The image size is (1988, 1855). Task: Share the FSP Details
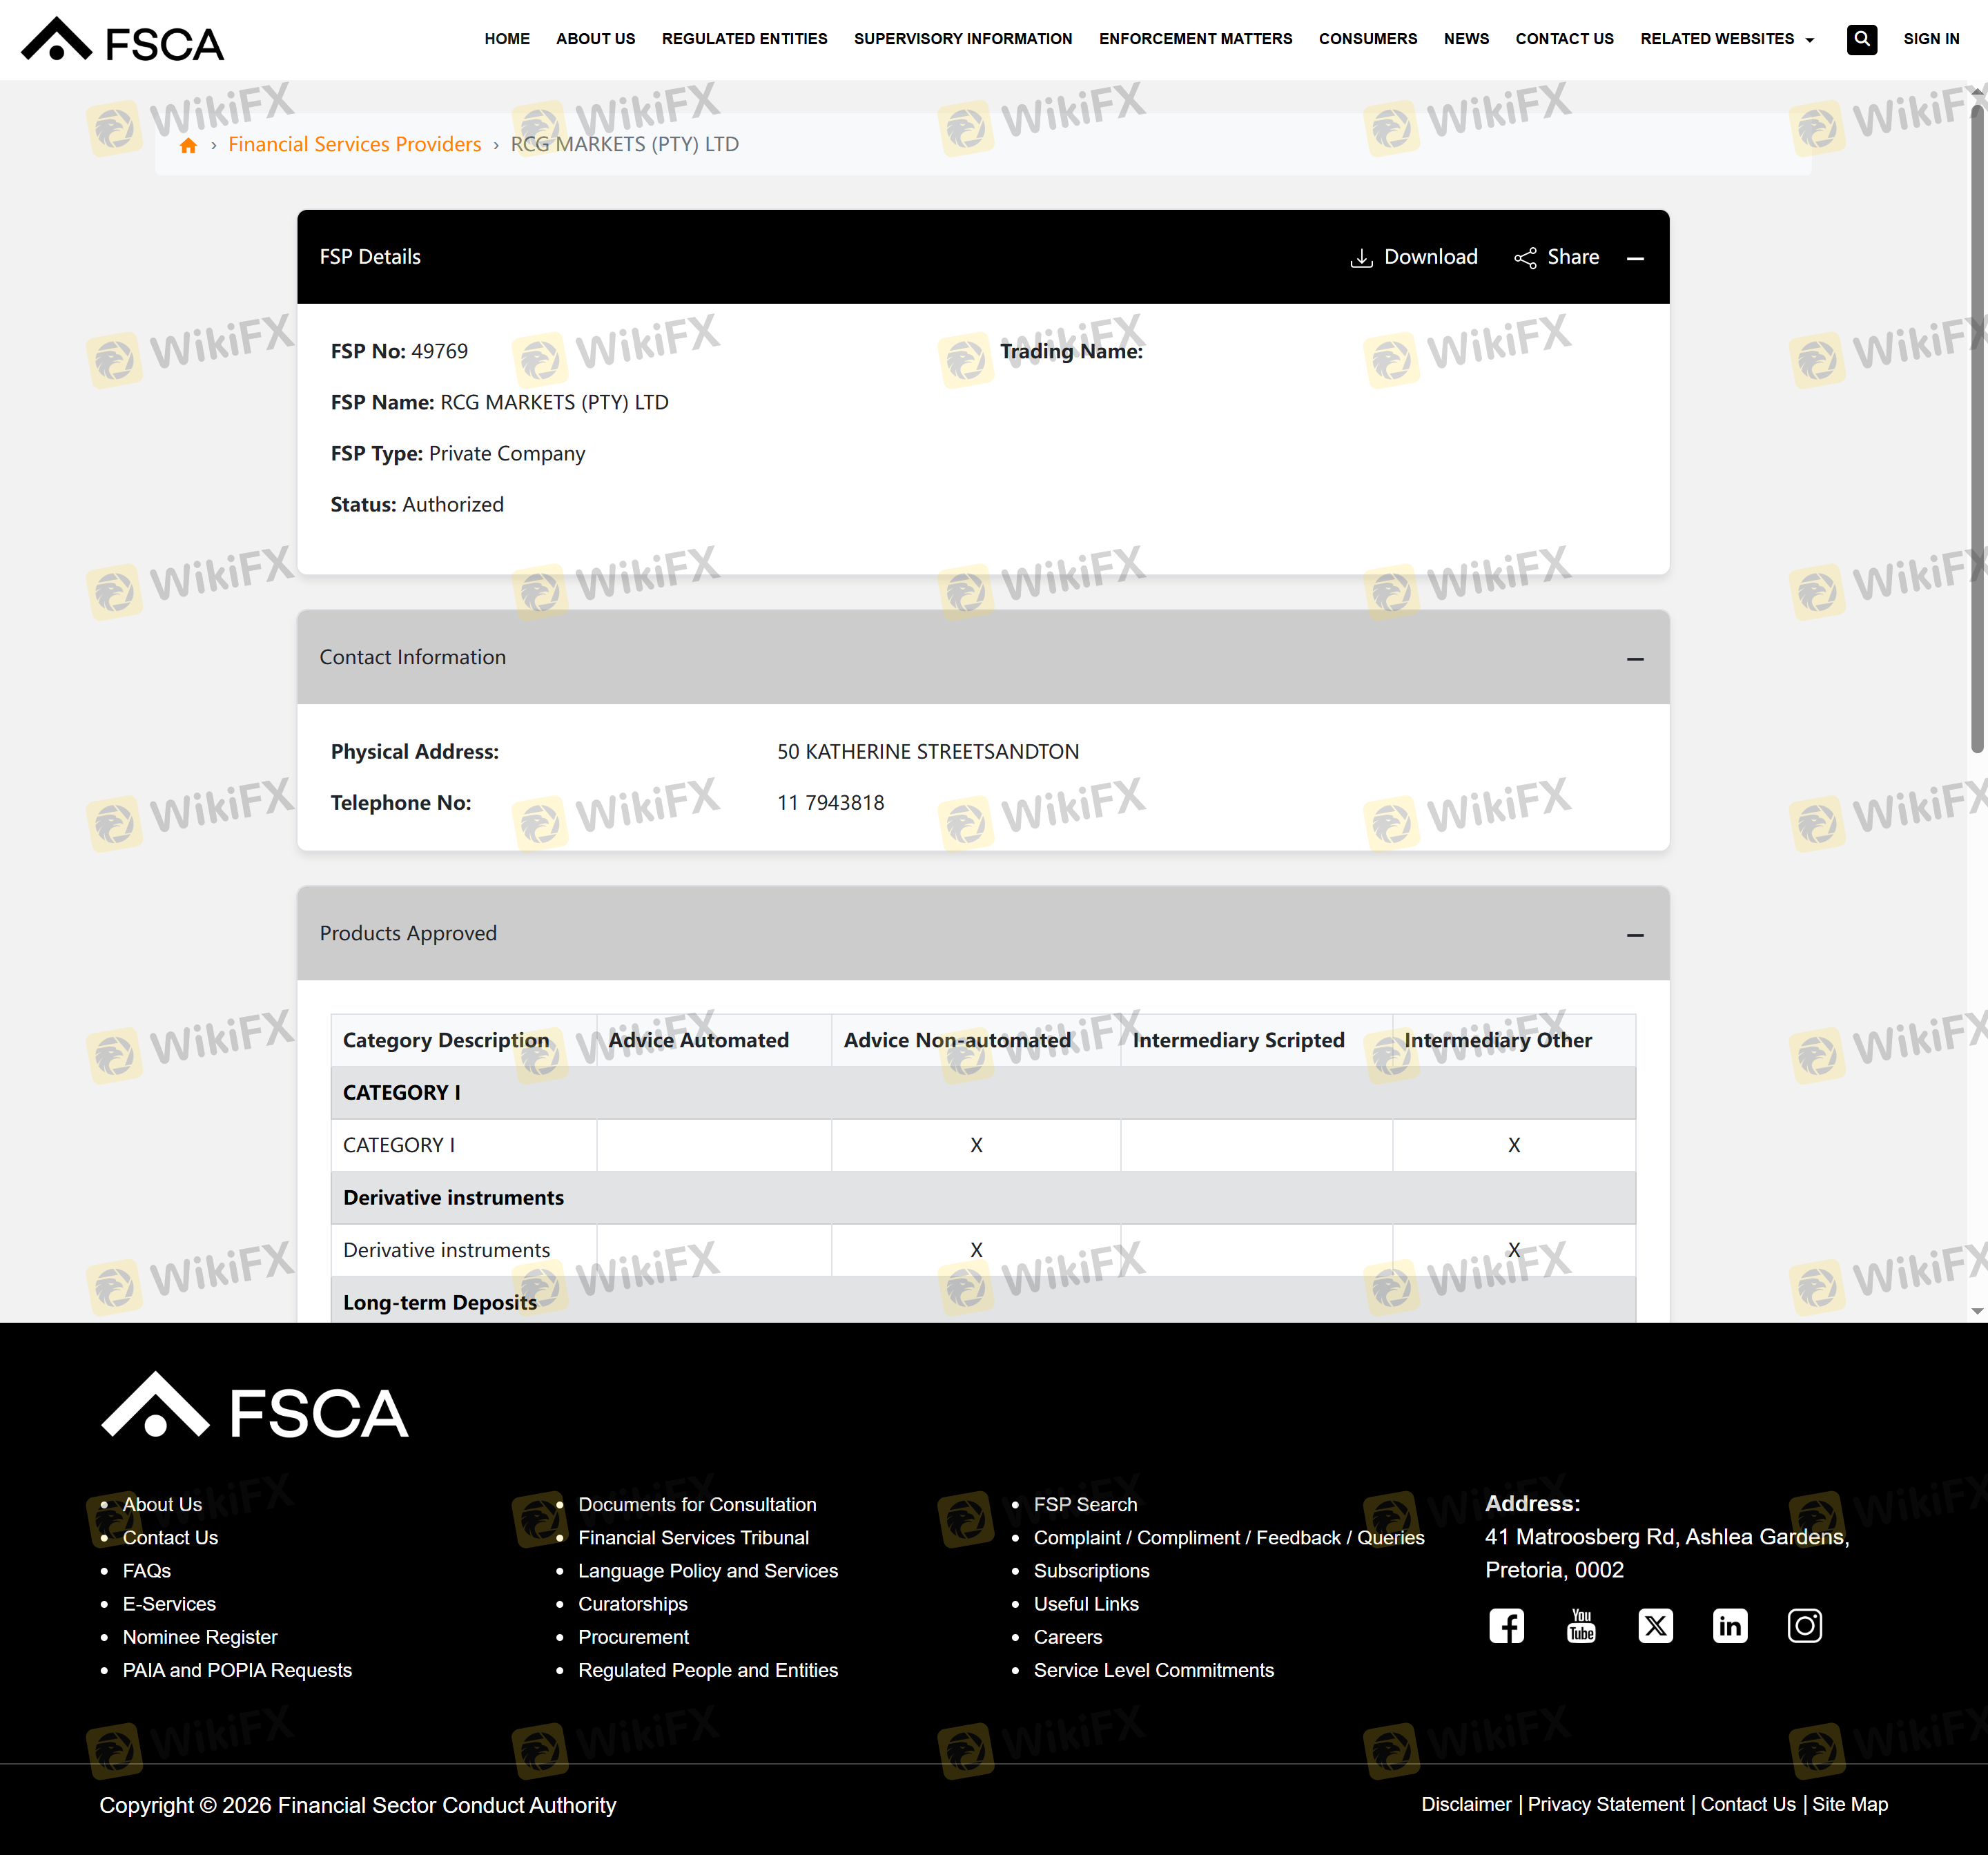[1556, 257]
